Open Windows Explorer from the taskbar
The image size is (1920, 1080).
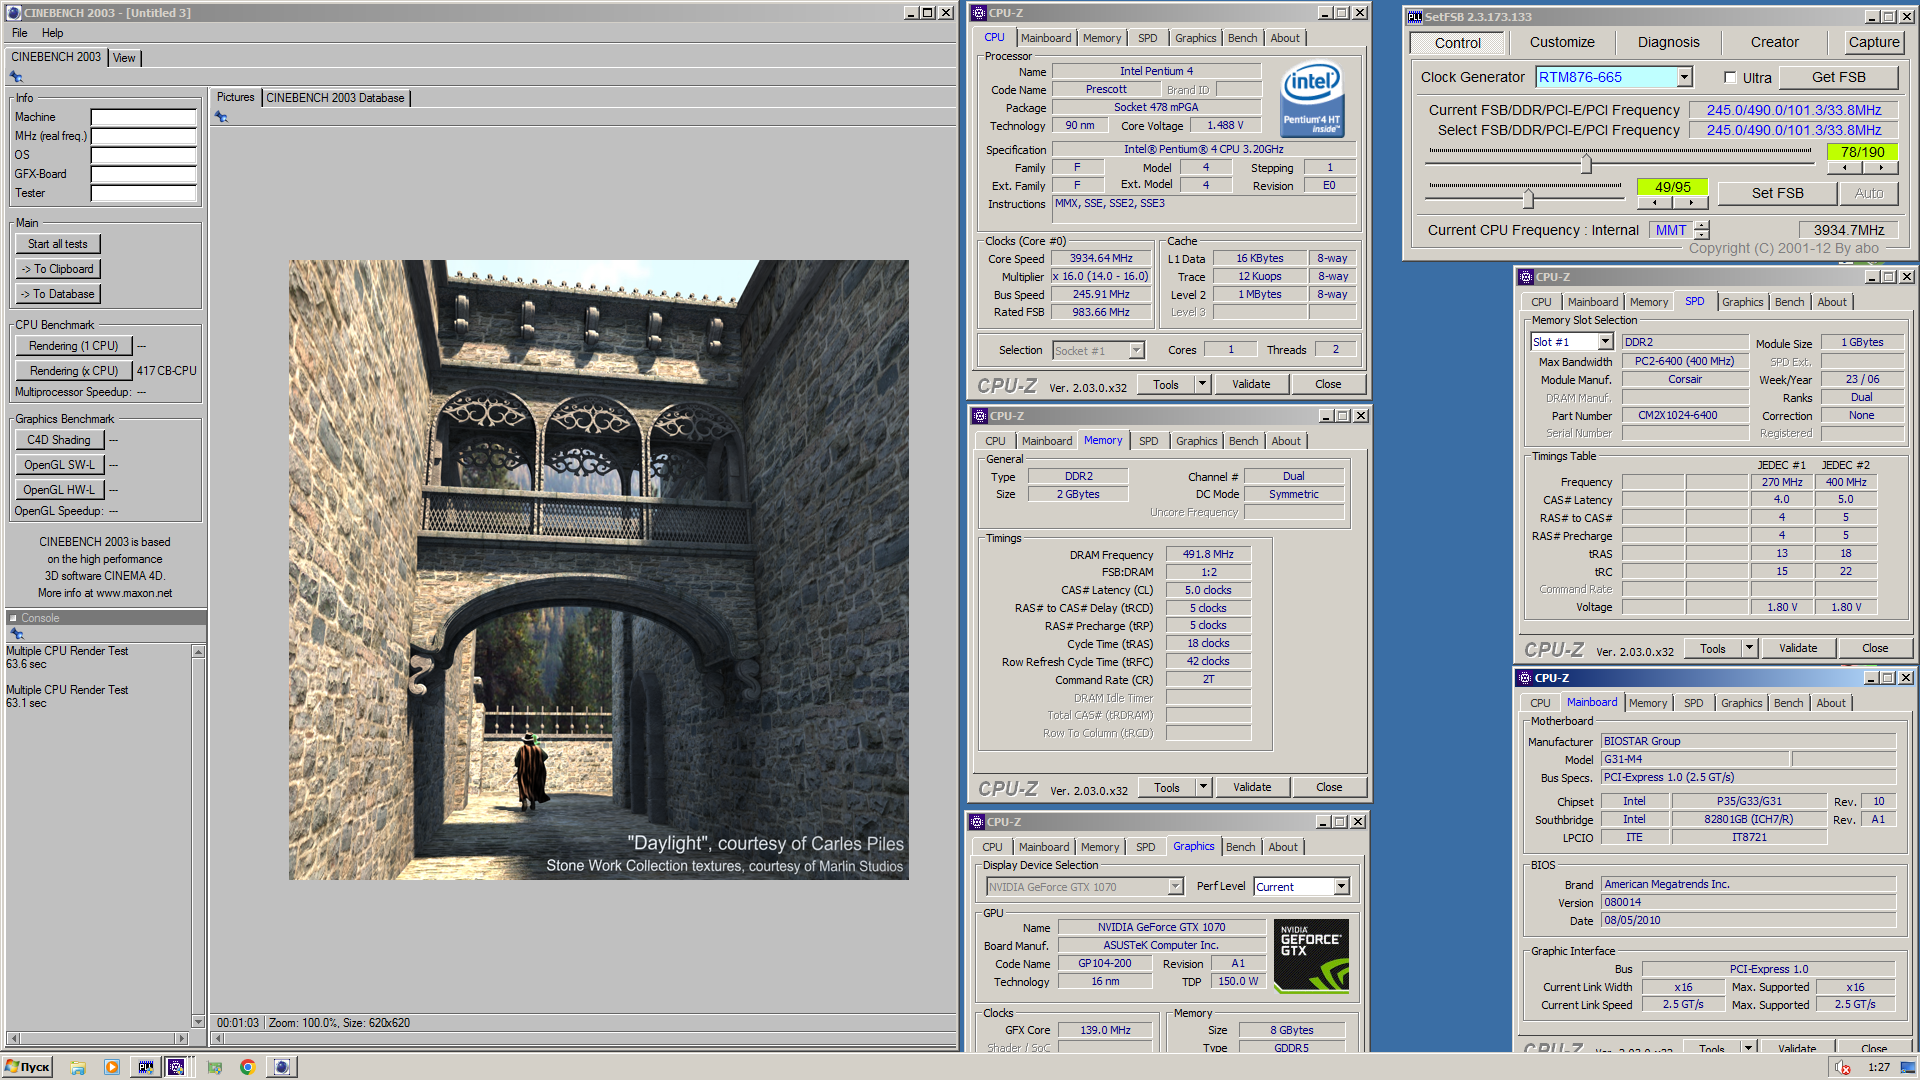78,1067
